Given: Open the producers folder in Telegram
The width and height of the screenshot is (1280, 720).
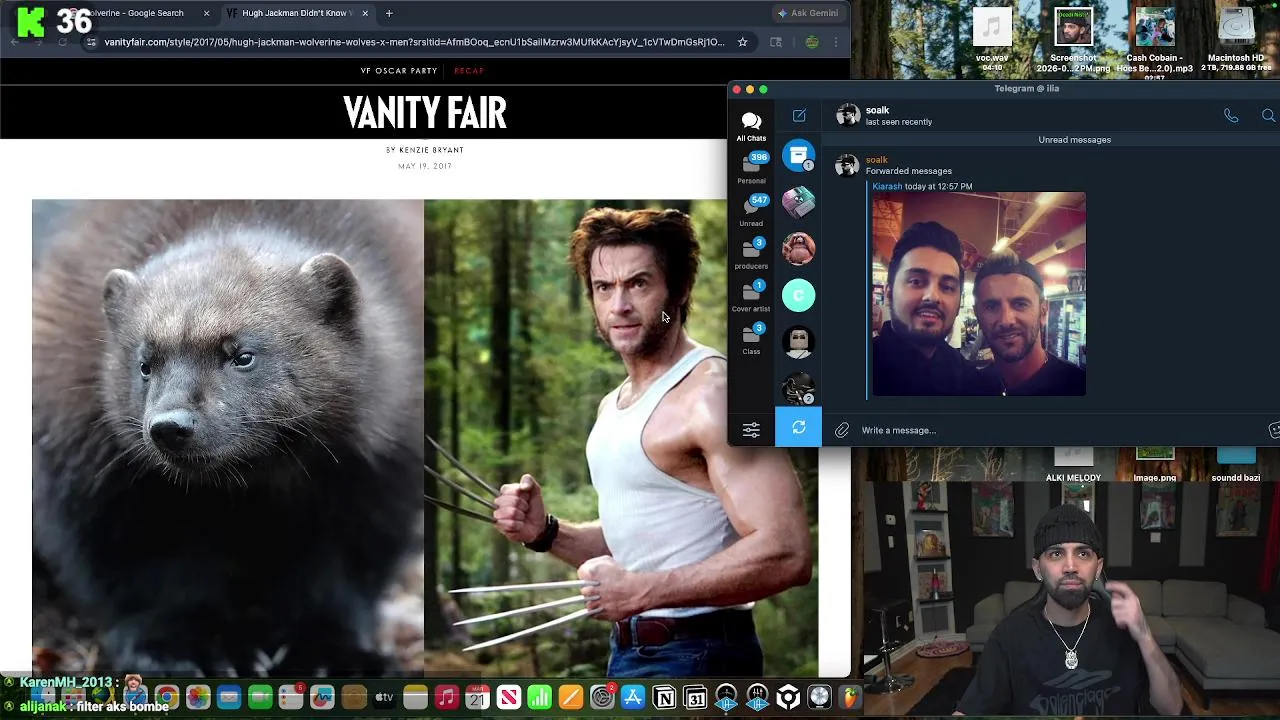Looking at the screenshot, I should (751, 254).
